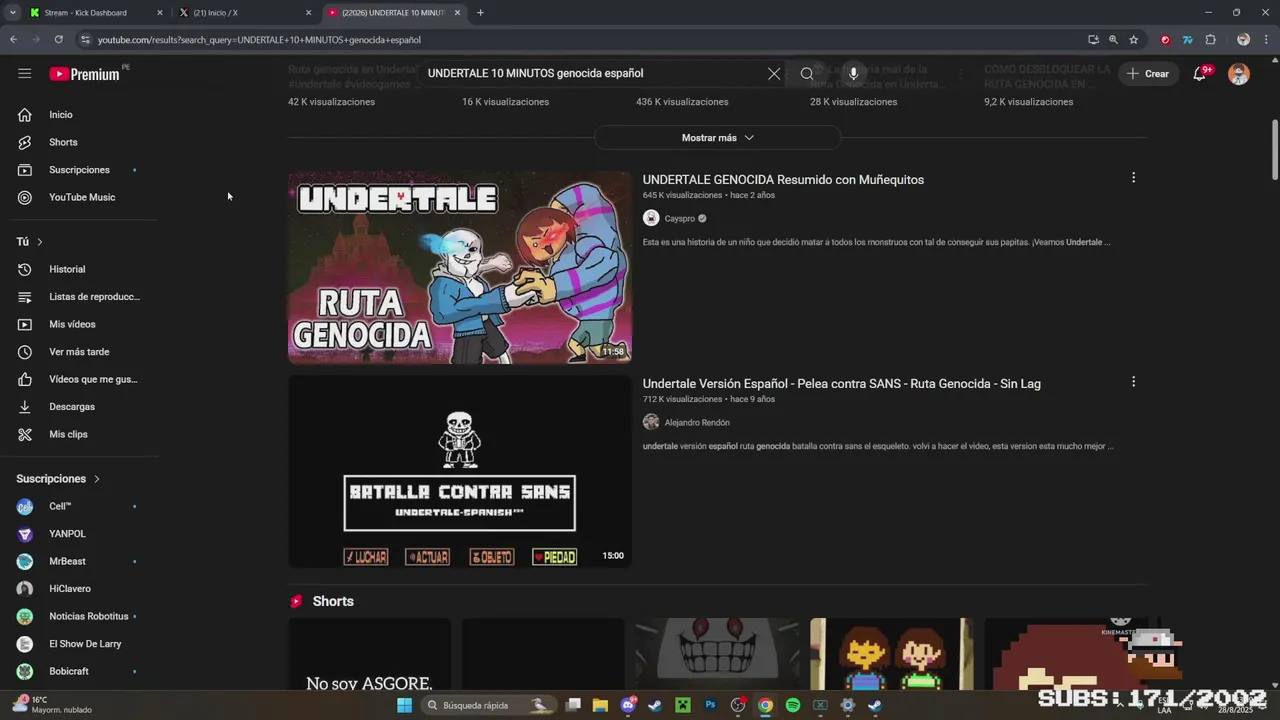Expand the Suscripciones section header

click(59, 479)
